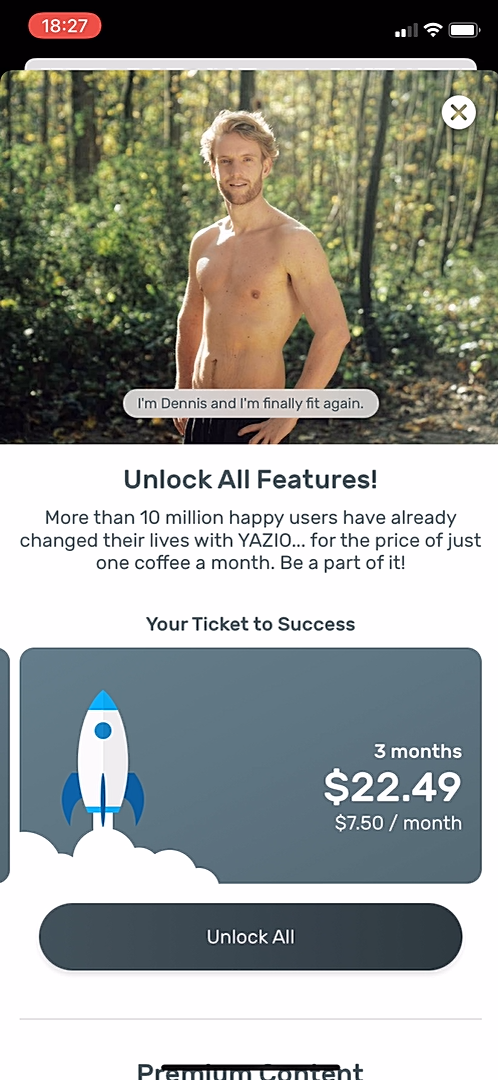Screen dimensions: 498x1080
Task: Tap the cellular signal bars icon
Action: [406, 30]
